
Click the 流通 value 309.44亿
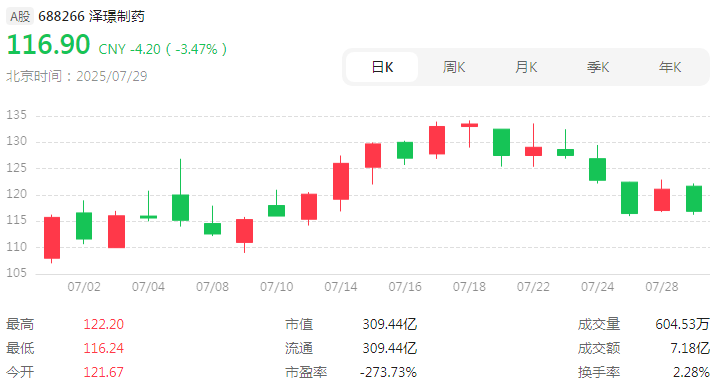390,348
